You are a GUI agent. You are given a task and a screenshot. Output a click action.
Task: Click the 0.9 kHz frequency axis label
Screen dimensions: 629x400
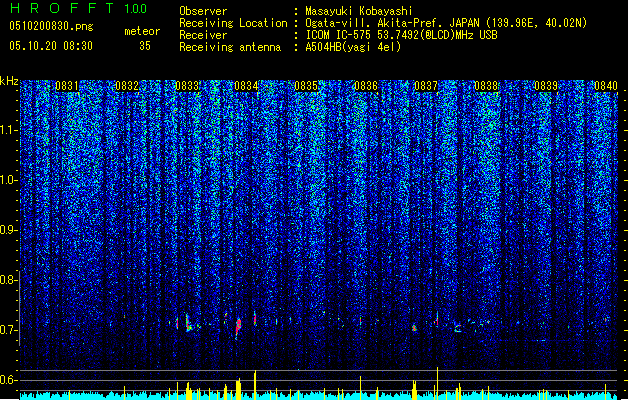coord(8,230)
